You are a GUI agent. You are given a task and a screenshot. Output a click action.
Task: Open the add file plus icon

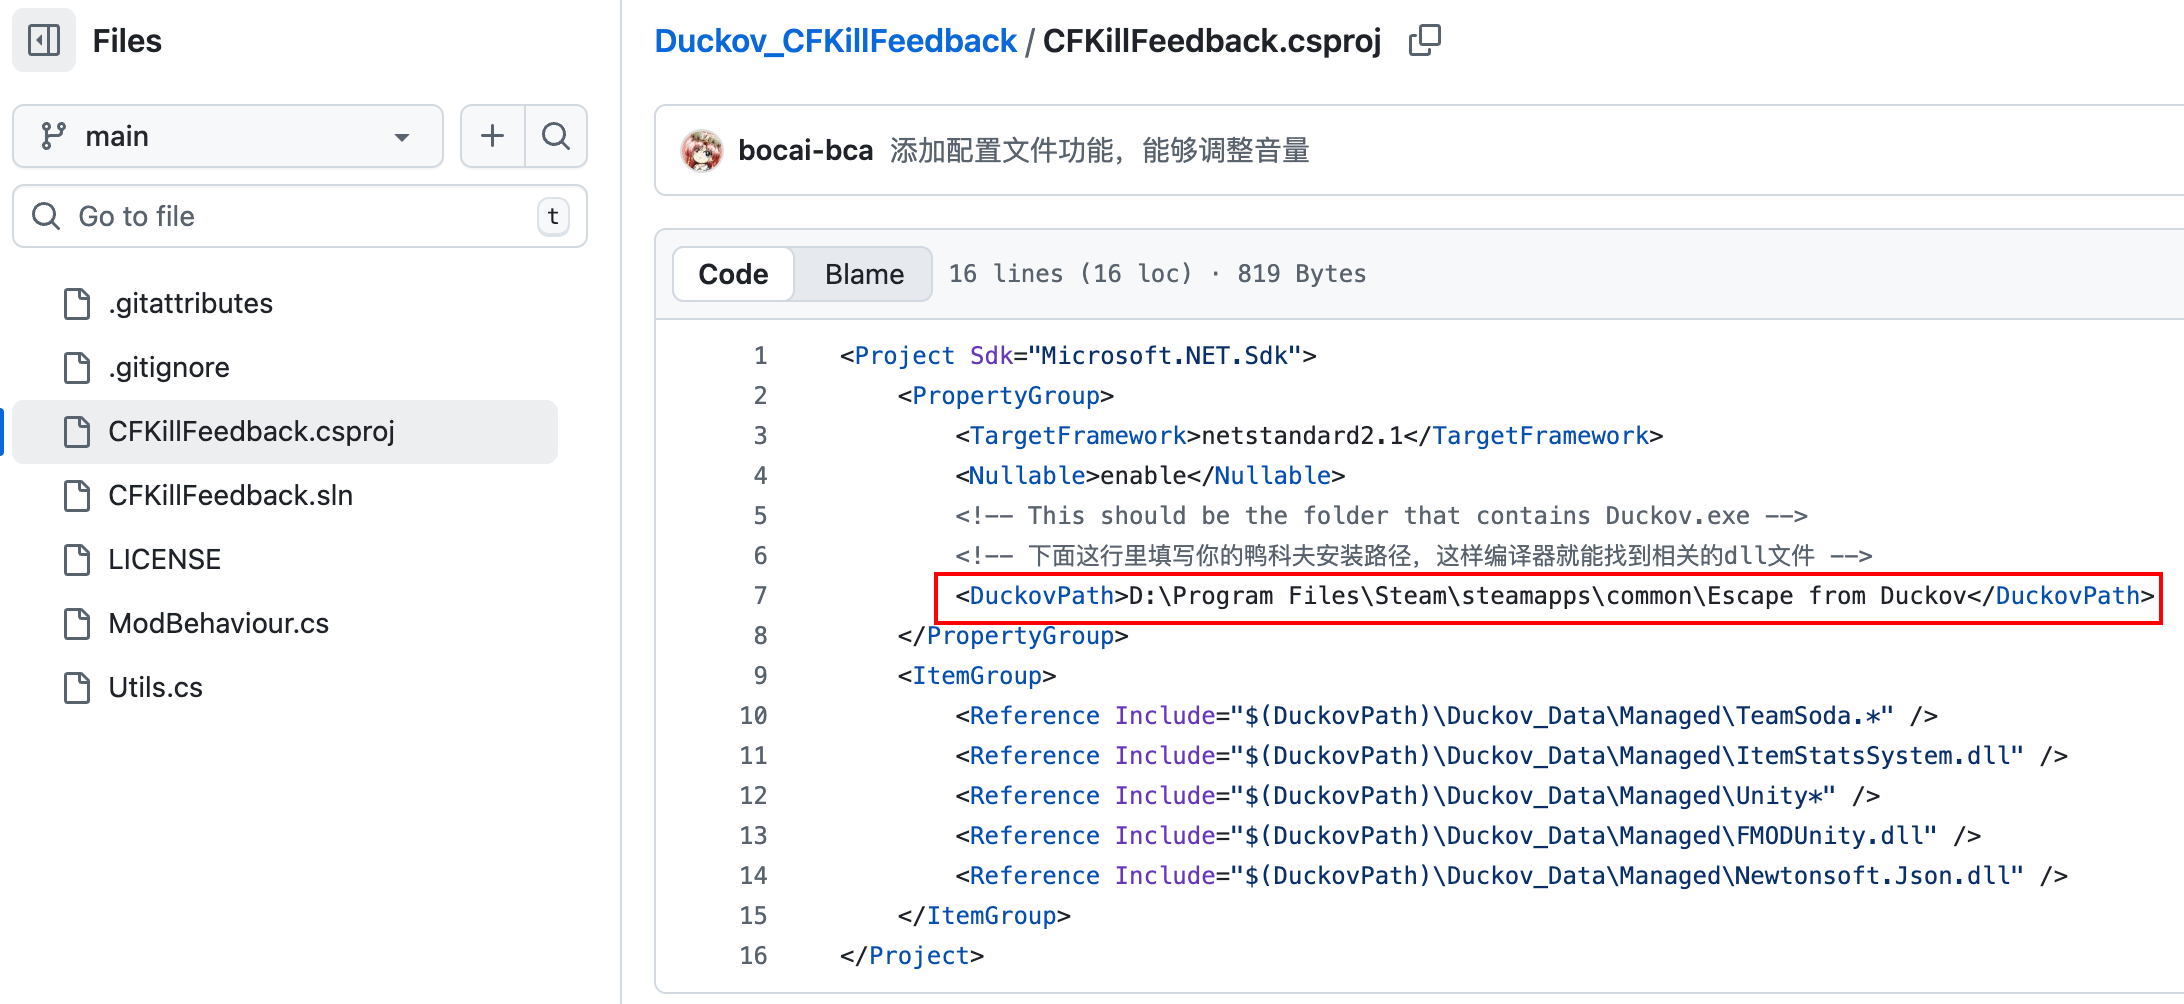(x=492, y=136)
